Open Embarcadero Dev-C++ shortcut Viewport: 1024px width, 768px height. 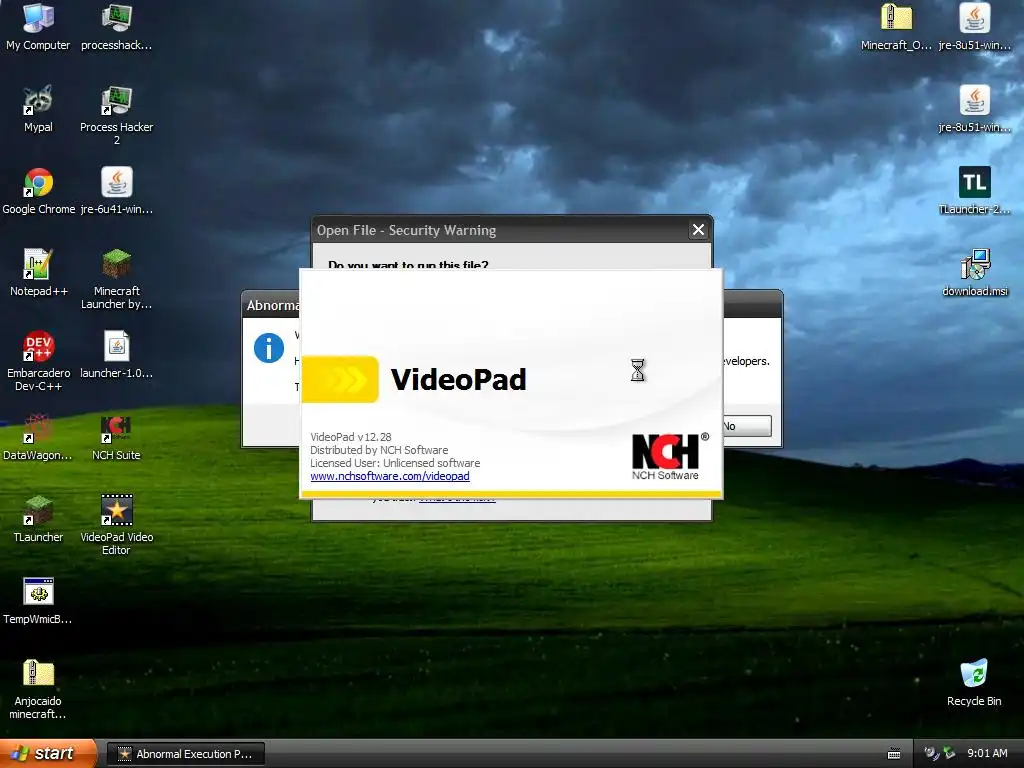point(38,361)
